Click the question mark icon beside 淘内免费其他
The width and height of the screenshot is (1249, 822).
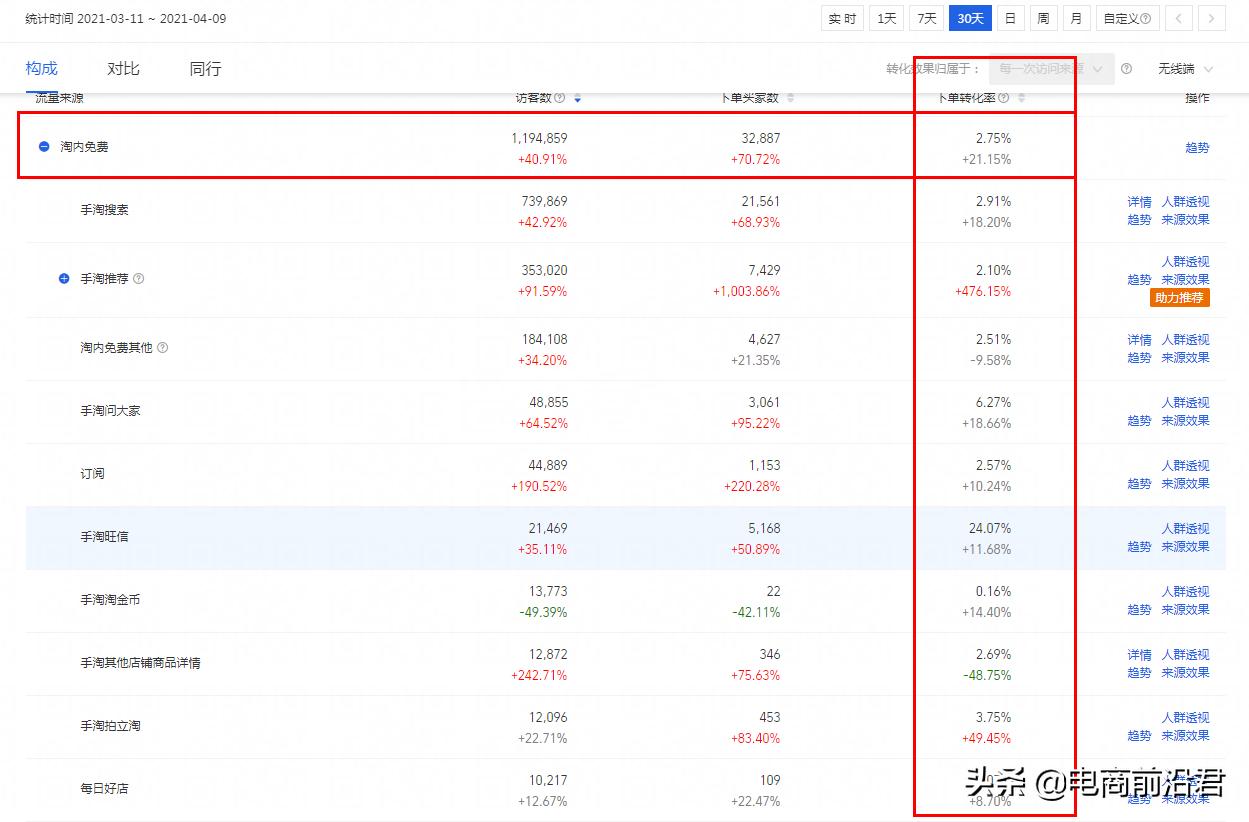(x=162, y=347)
